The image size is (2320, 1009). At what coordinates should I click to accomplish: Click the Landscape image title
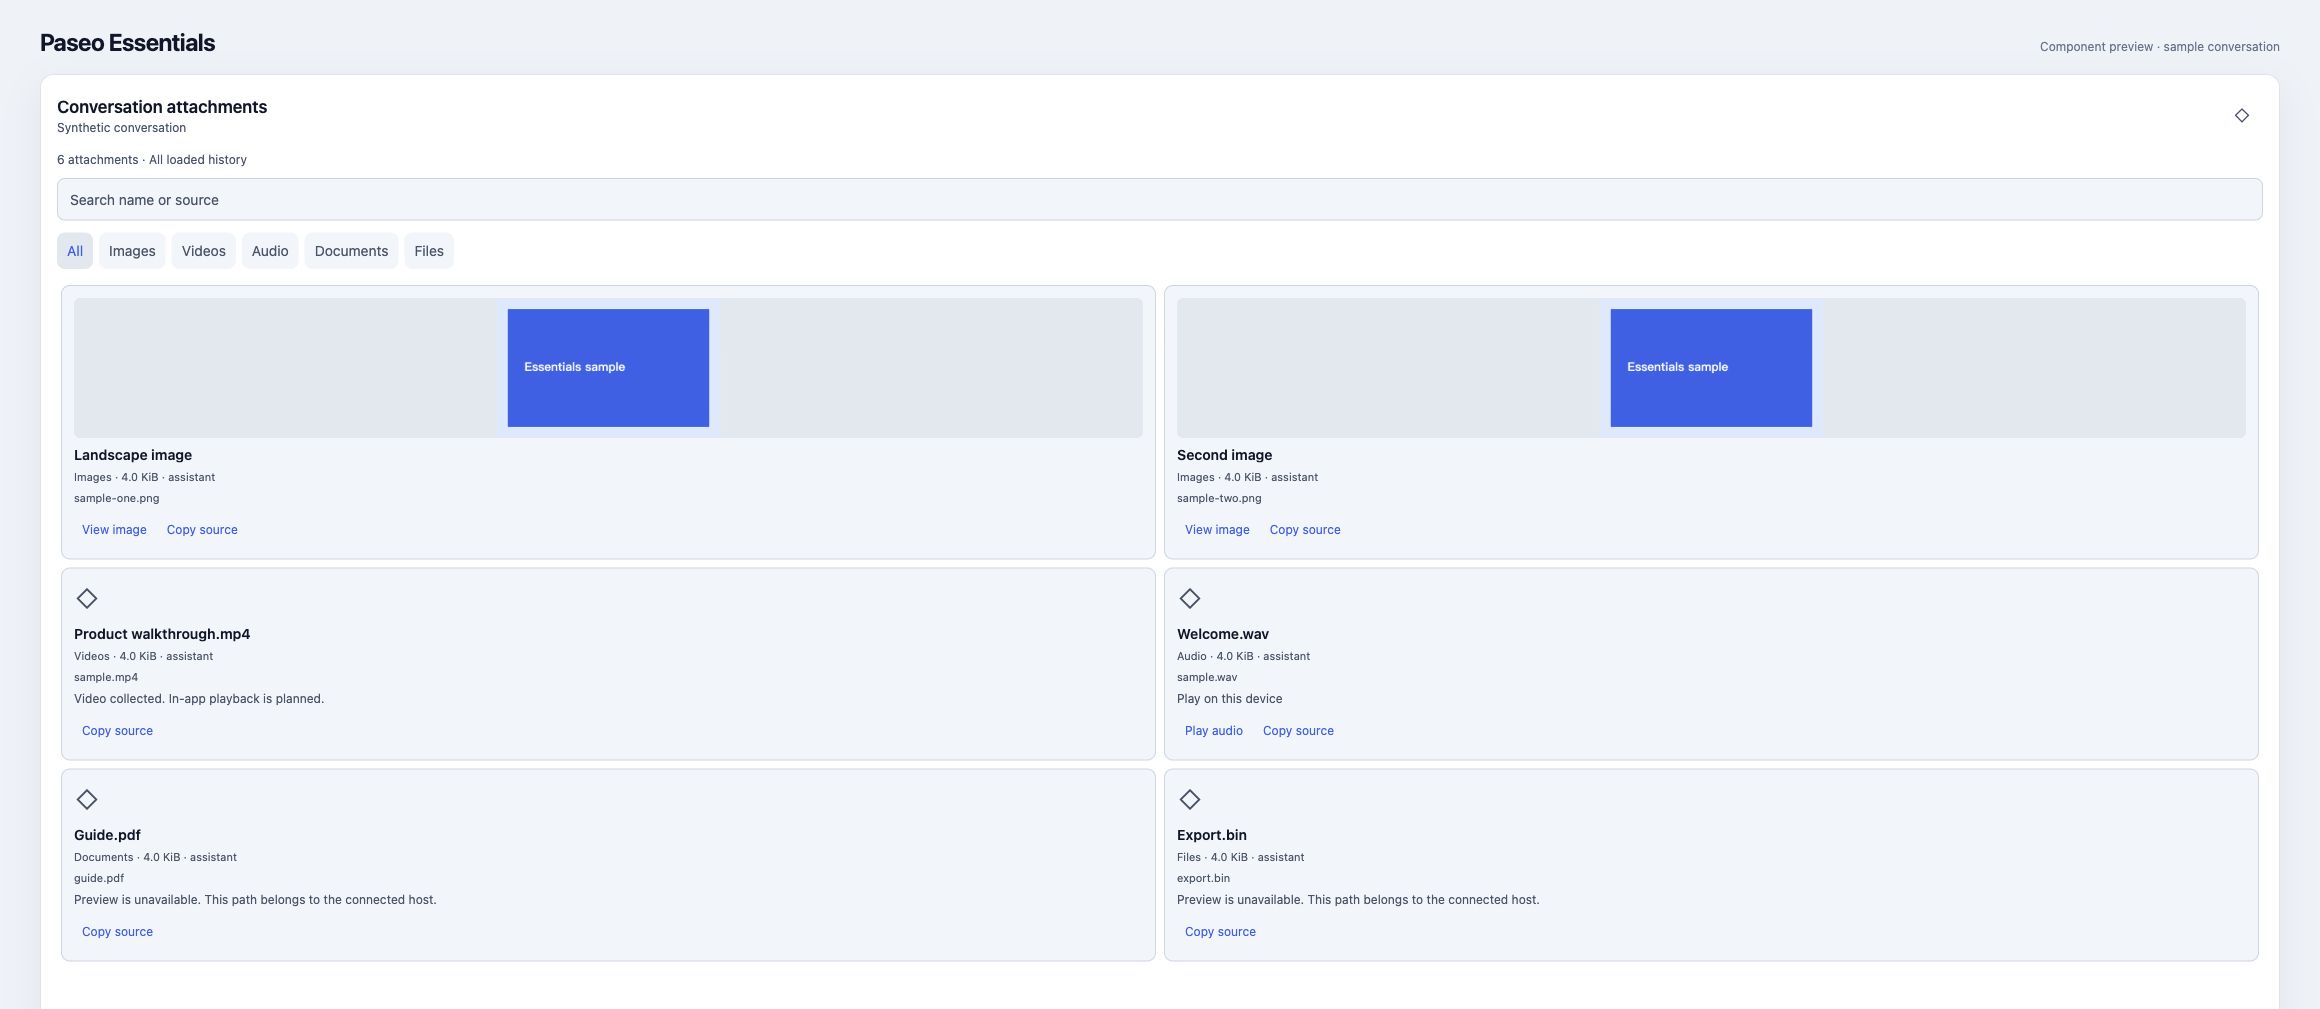(x=133, y=455)
